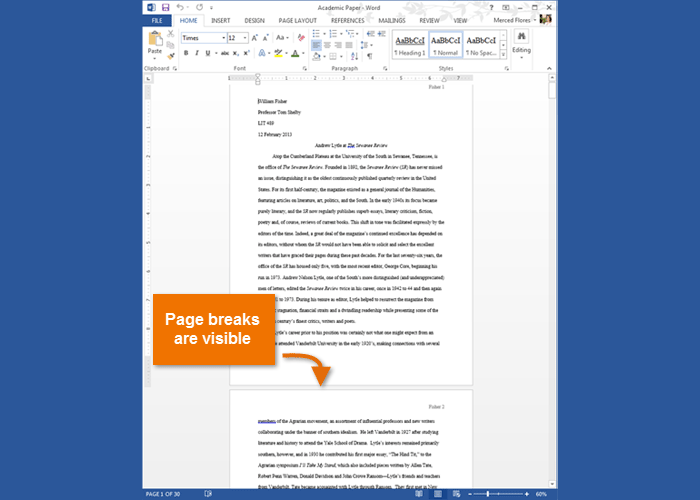Click the tab selector on the ruler
The width and height of the screenshot is (700, 500).
148,79
